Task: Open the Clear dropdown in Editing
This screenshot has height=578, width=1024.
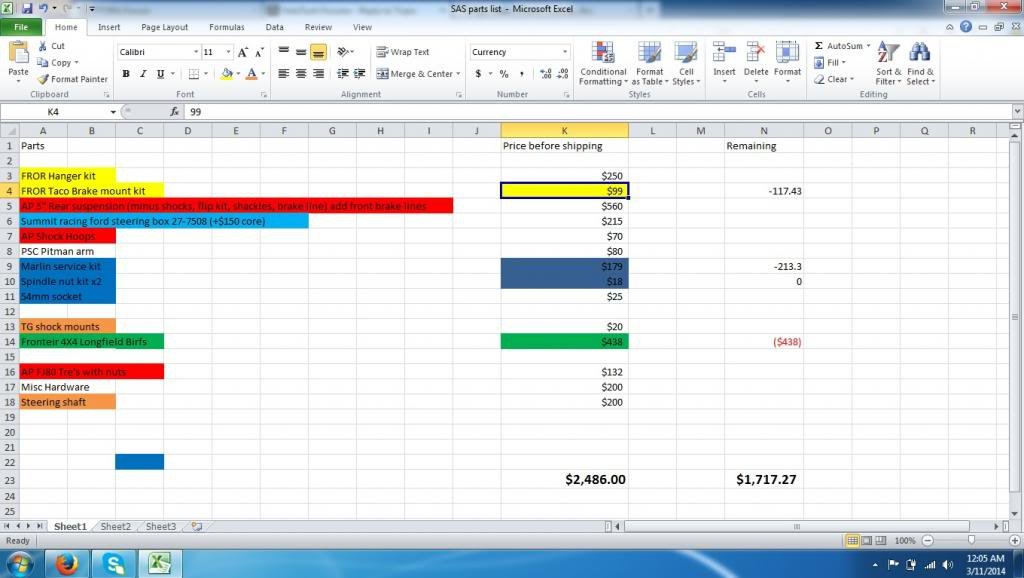Action: coord(834,79)
